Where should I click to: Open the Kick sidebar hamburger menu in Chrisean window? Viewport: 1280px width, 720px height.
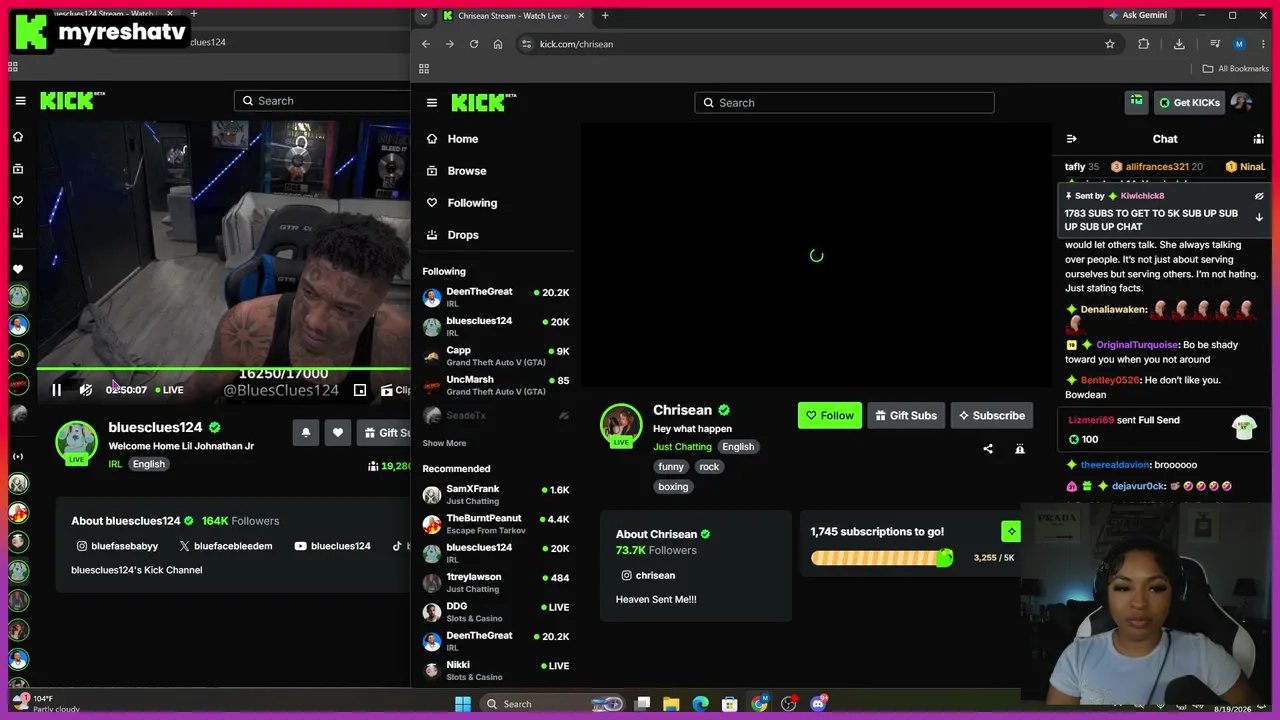pyautogui.click(x=432, y=103)
